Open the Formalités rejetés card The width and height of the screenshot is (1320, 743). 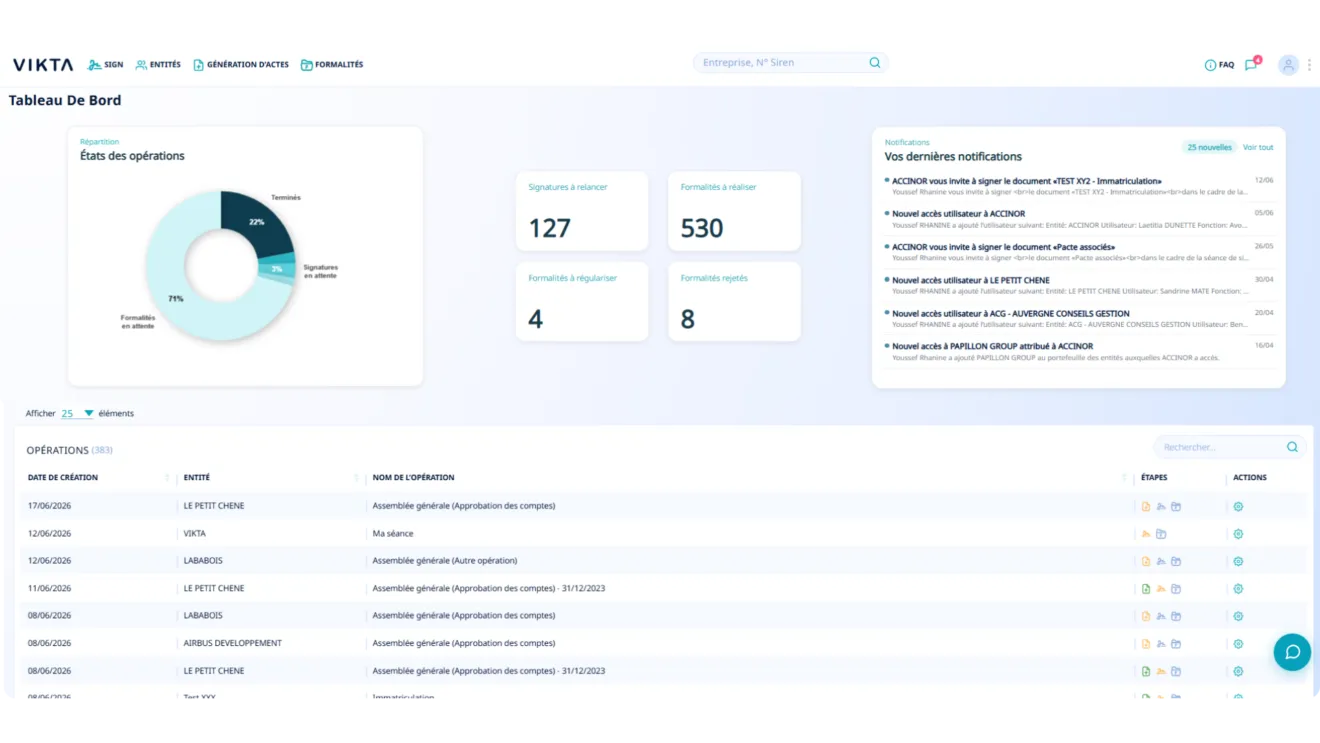[x=734, y=302]
